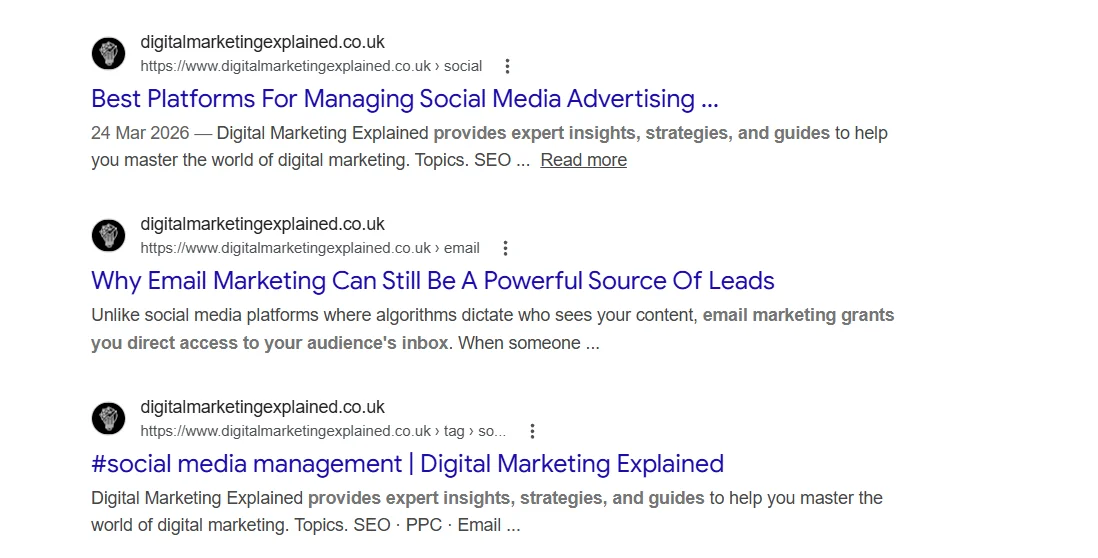1098x558 pixels.
Task: Click site name above the social media advertising result
Action: (262, 42)
